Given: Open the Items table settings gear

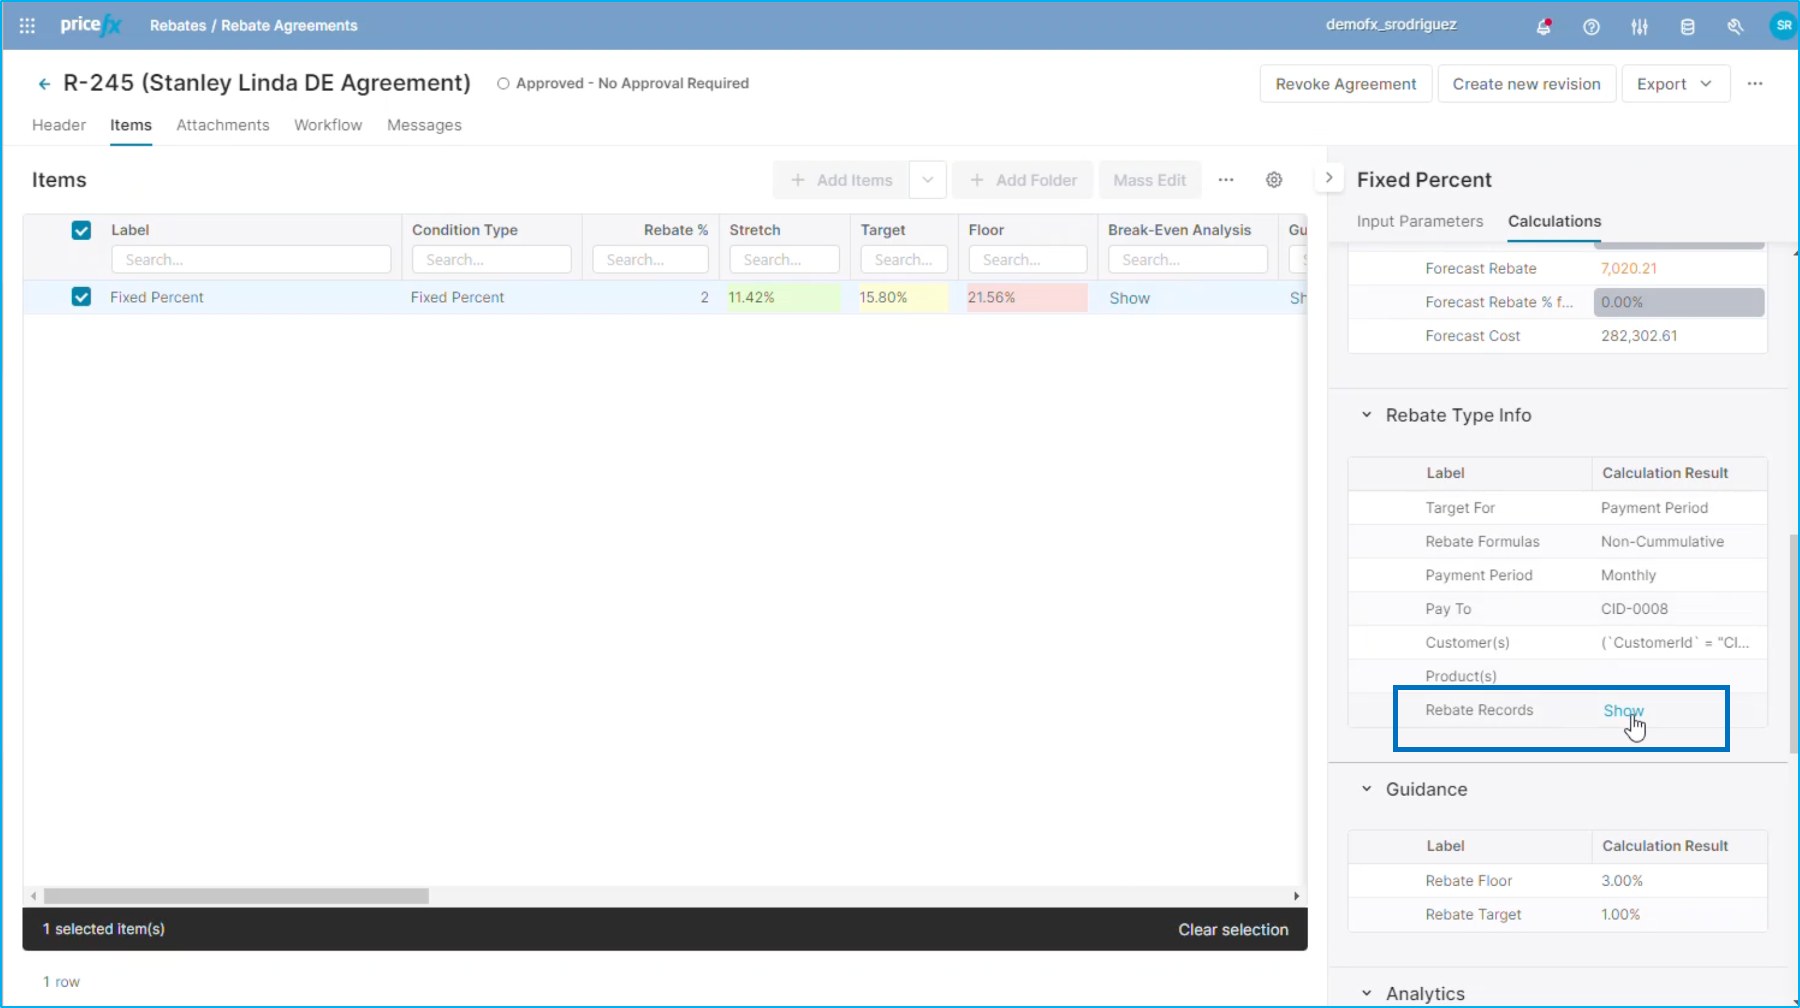Looking at the screenshot, I should (x=1273, y=180).
